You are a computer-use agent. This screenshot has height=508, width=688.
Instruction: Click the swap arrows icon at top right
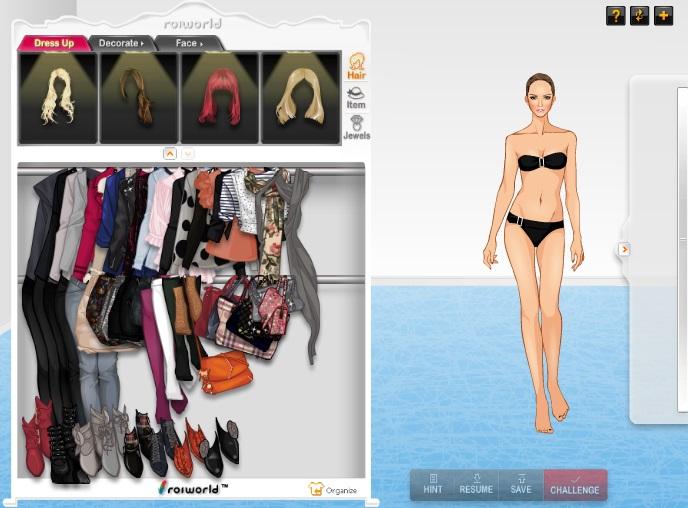point(639,16)
